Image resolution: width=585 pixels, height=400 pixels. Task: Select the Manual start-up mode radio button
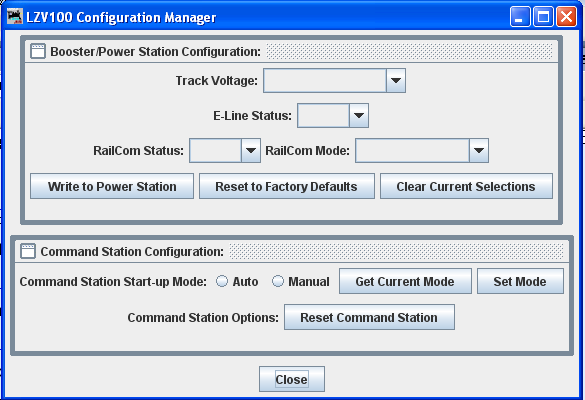click(278, 281)
